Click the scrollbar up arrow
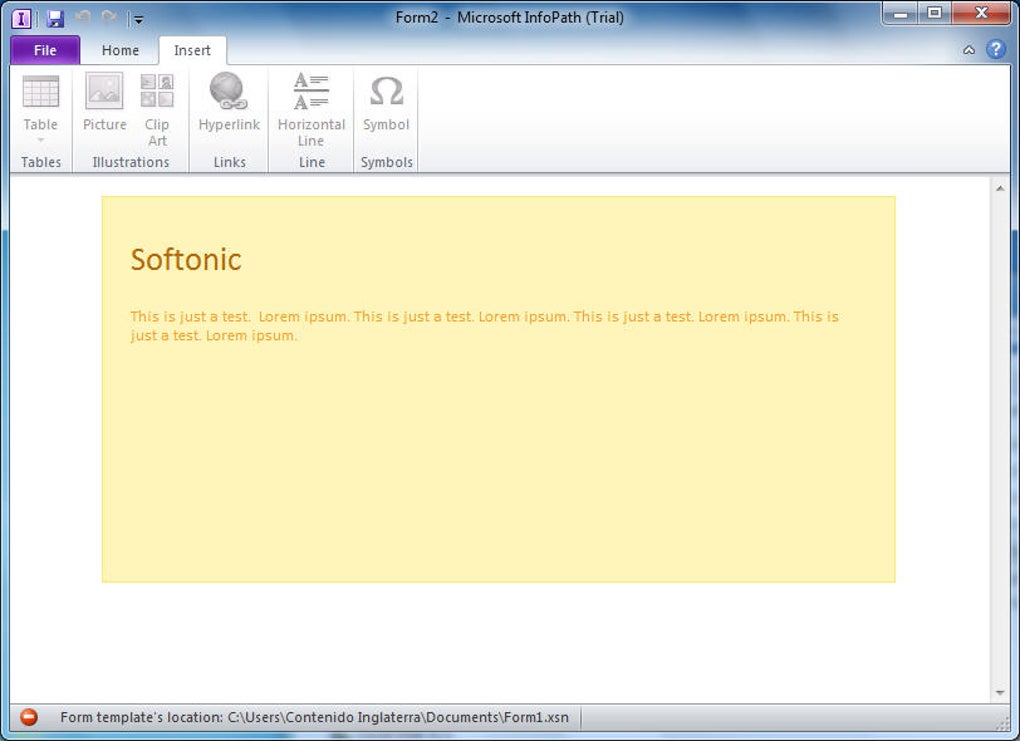 point(1000,189)
